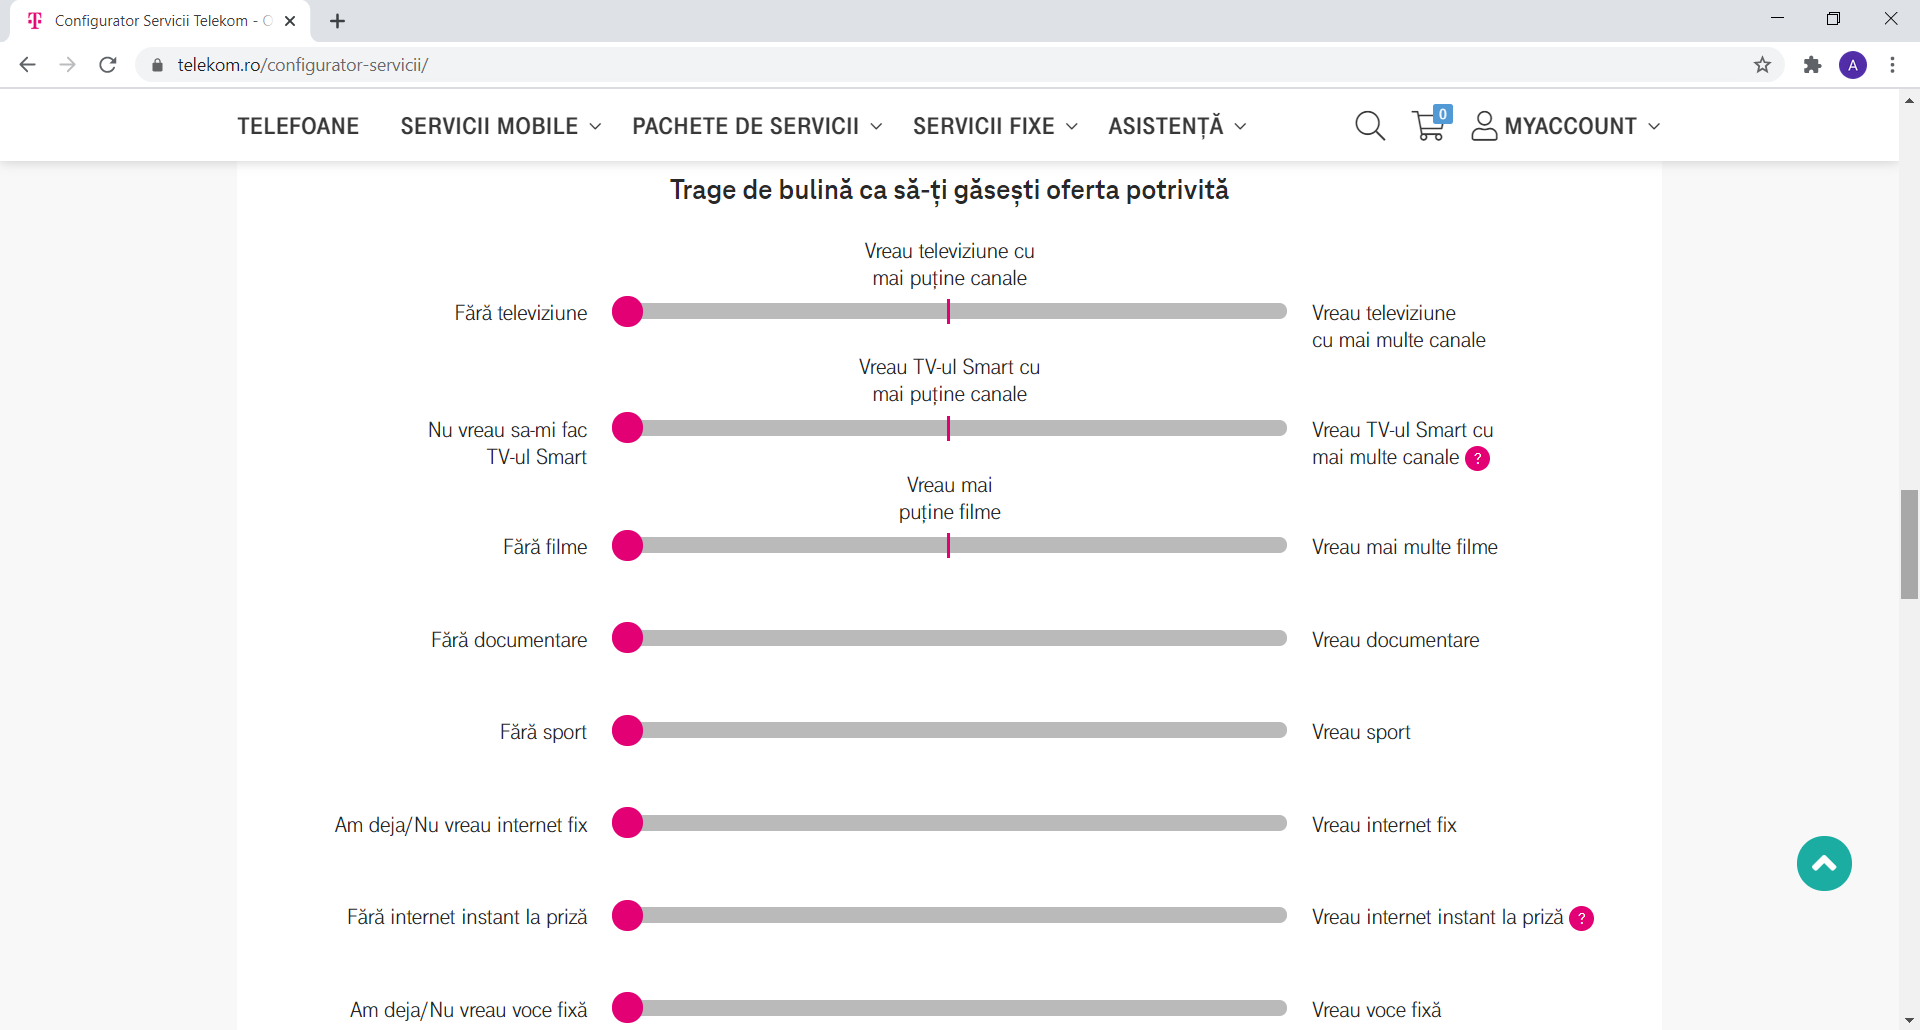Open the Telefoane menu item
Screen dimensions: 1920x1030
pyautogui.click(x=298, y=126)
